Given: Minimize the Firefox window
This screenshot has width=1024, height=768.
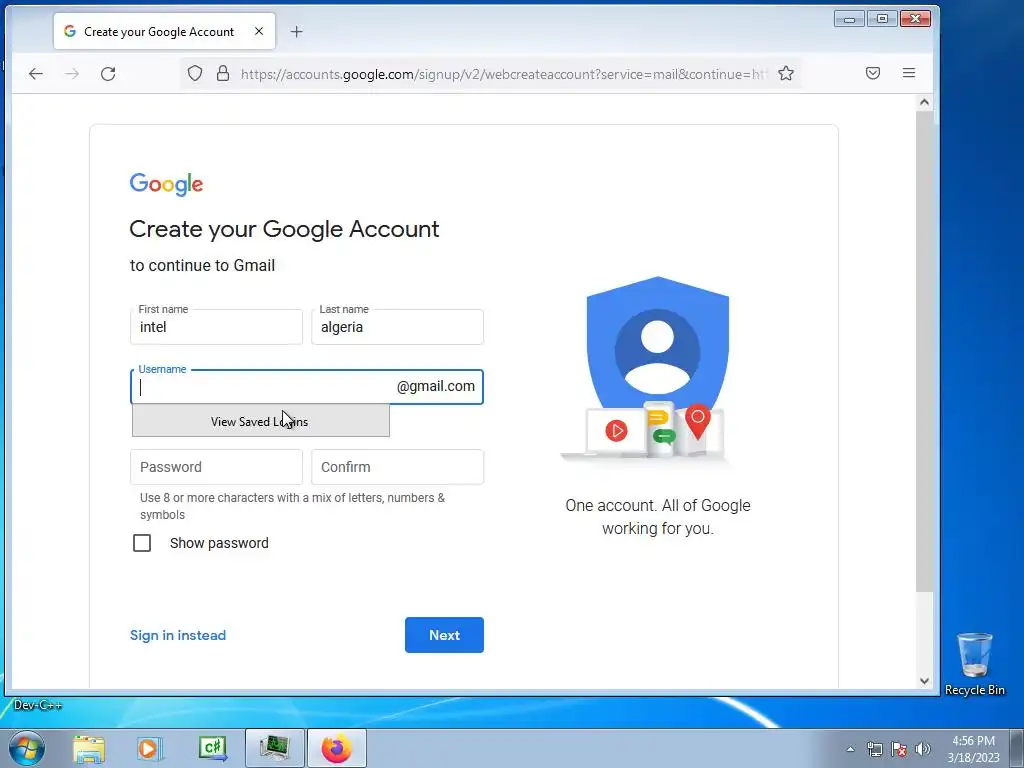Looking at the screenshot, I should (x=849, y=18).
